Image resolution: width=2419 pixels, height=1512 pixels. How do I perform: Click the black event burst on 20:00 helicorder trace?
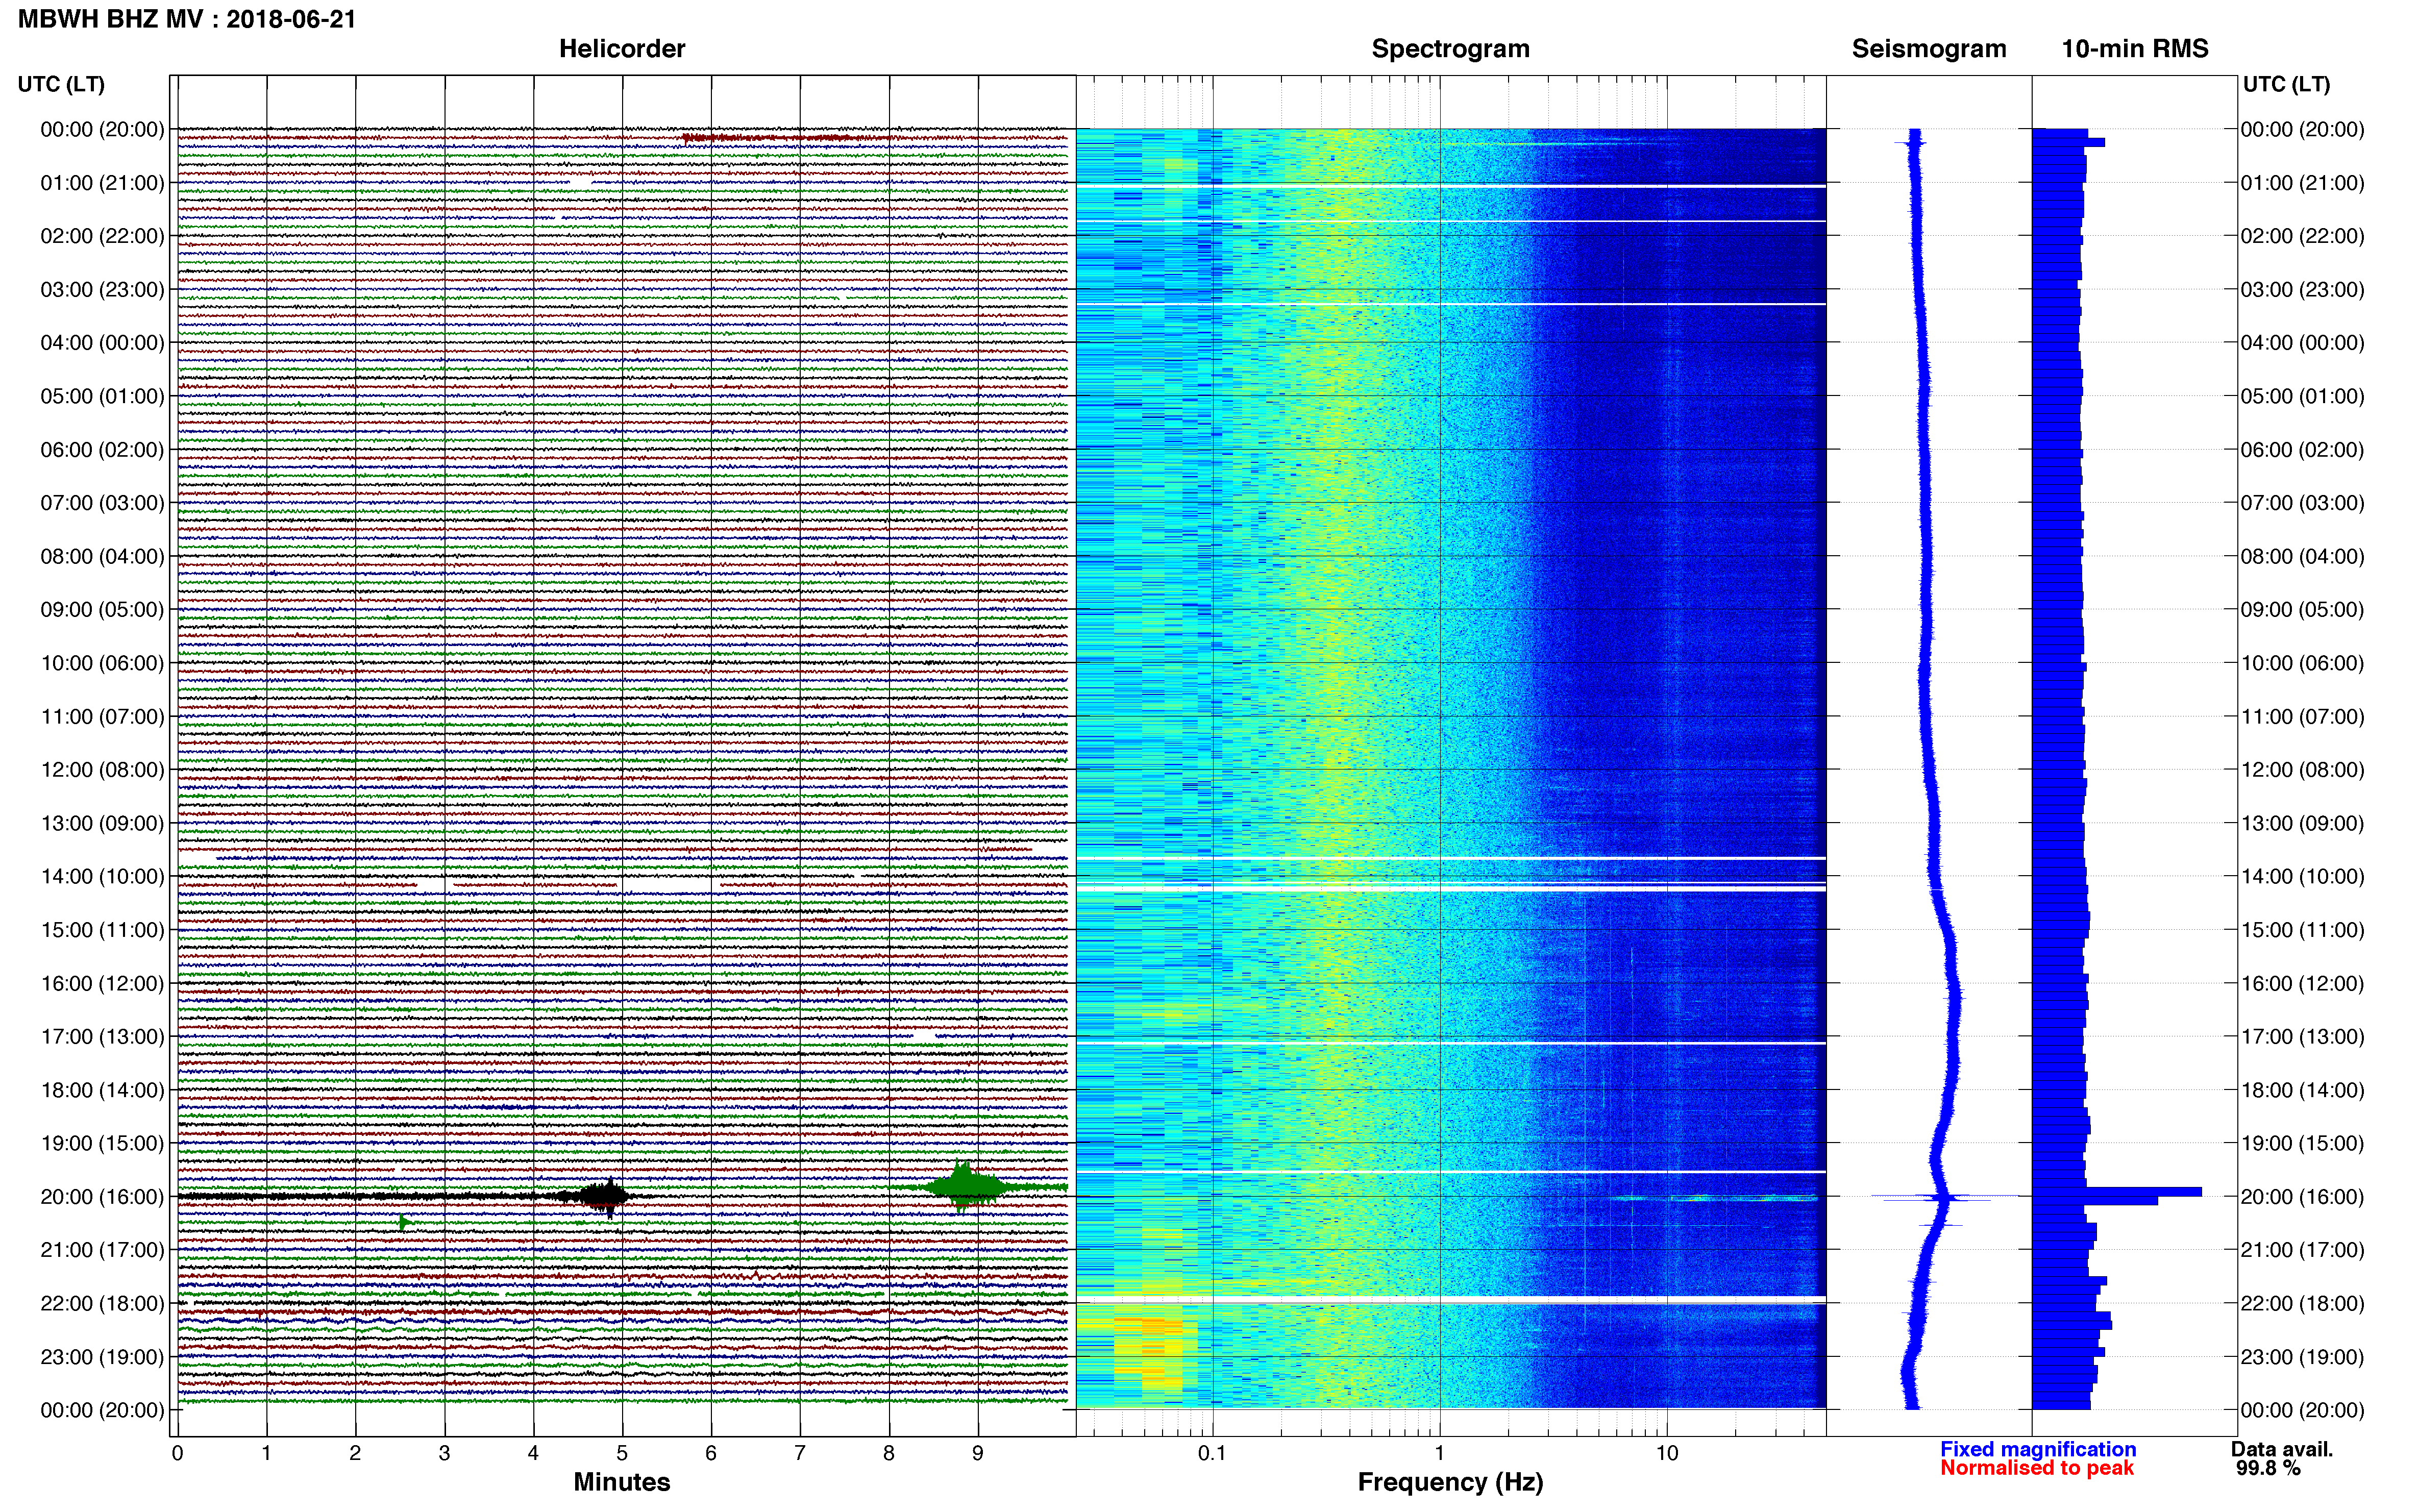point(603,1197)
